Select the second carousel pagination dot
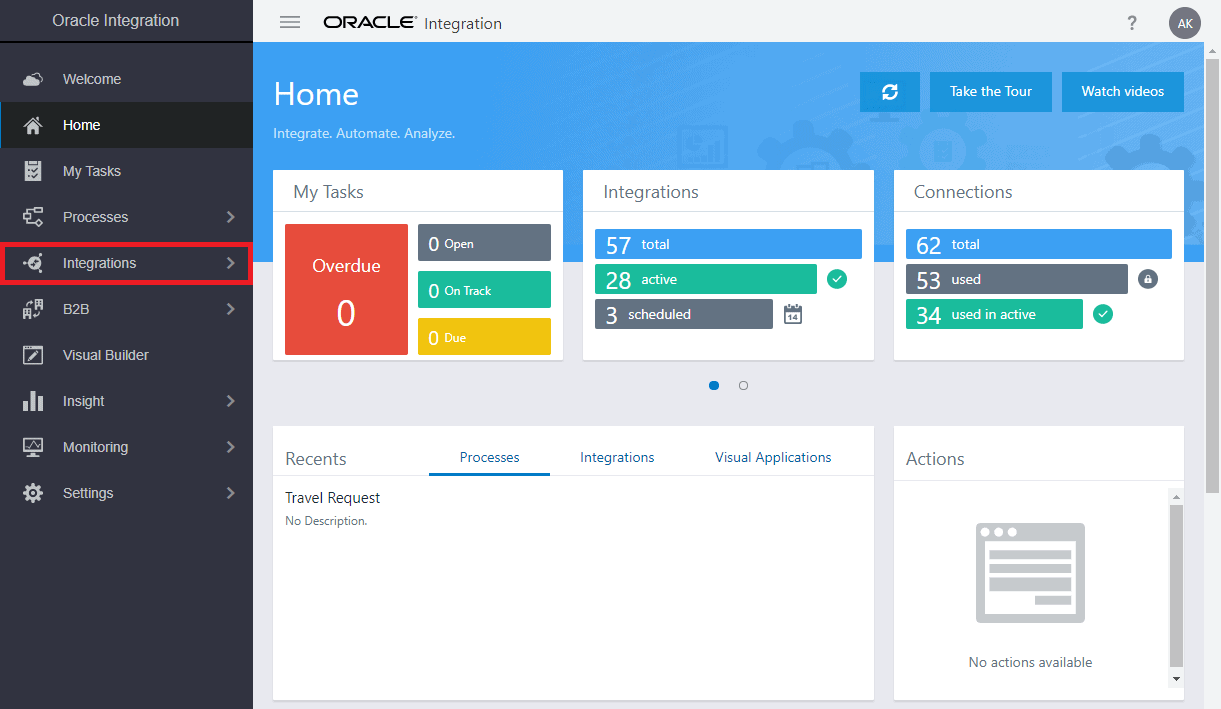This screenshot has width=1221, height=709. pos(743,384)
